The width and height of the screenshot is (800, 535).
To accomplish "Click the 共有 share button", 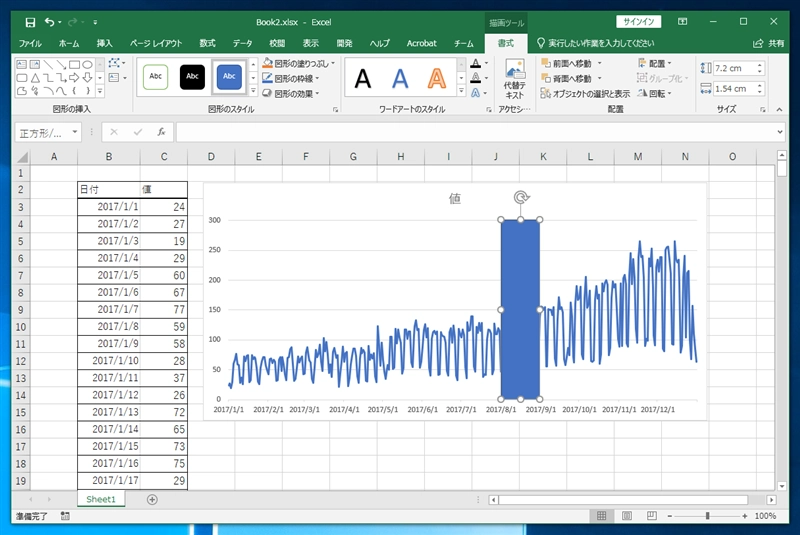I will (x=769, y=43).
